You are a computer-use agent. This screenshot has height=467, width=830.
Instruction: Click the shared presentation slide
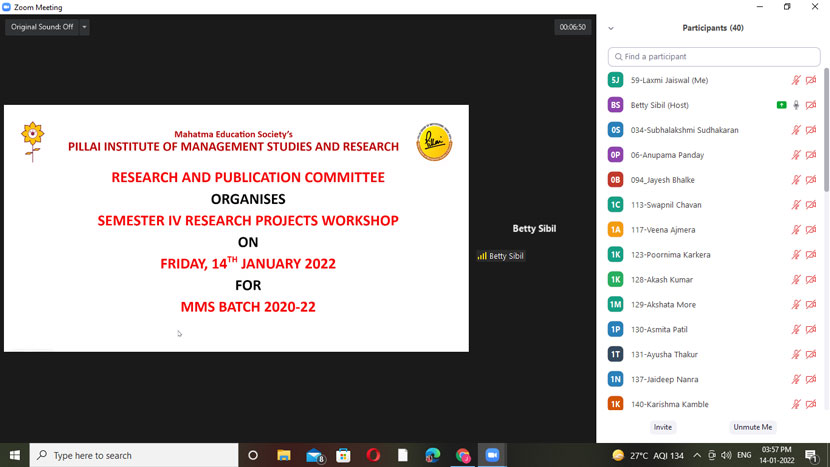point(236,228)
